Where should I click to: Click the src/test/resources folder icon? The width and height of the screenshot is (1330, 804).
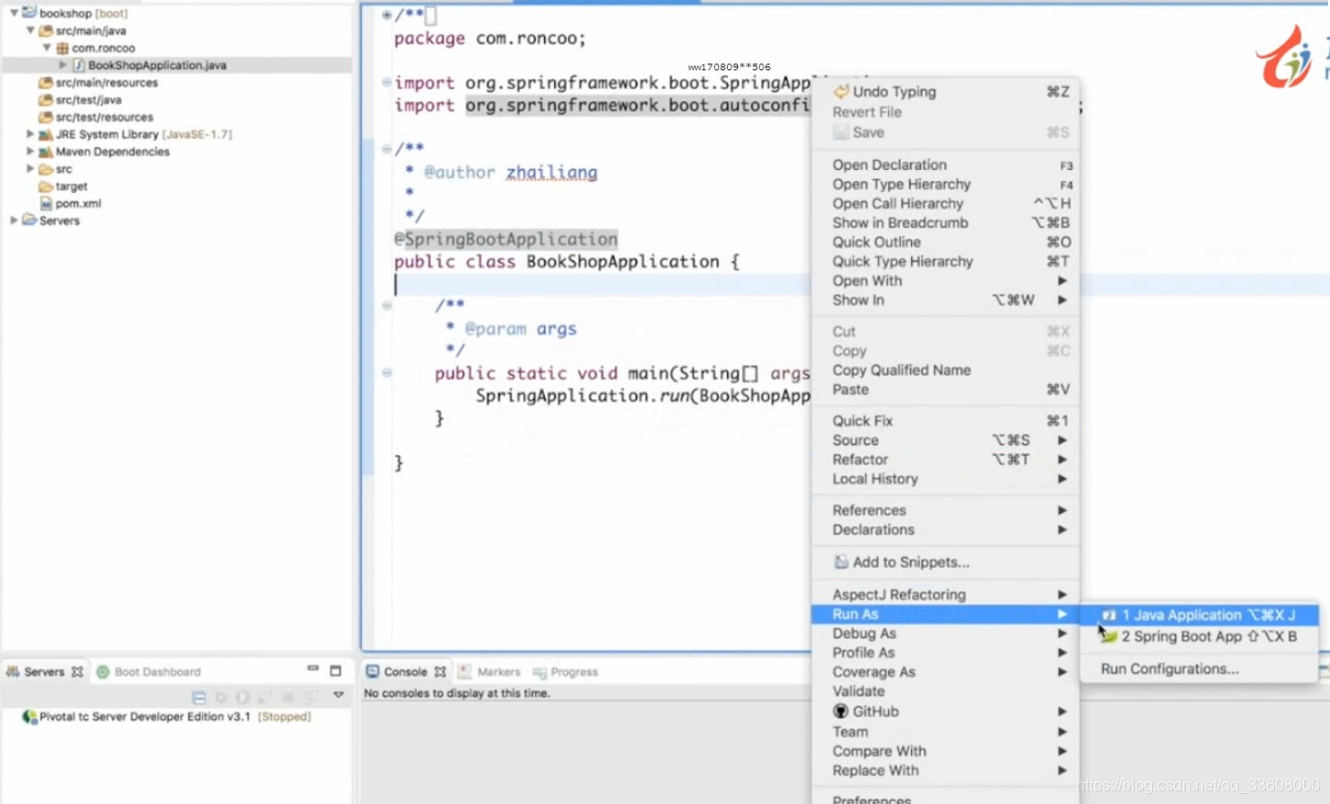pos(45,117)
